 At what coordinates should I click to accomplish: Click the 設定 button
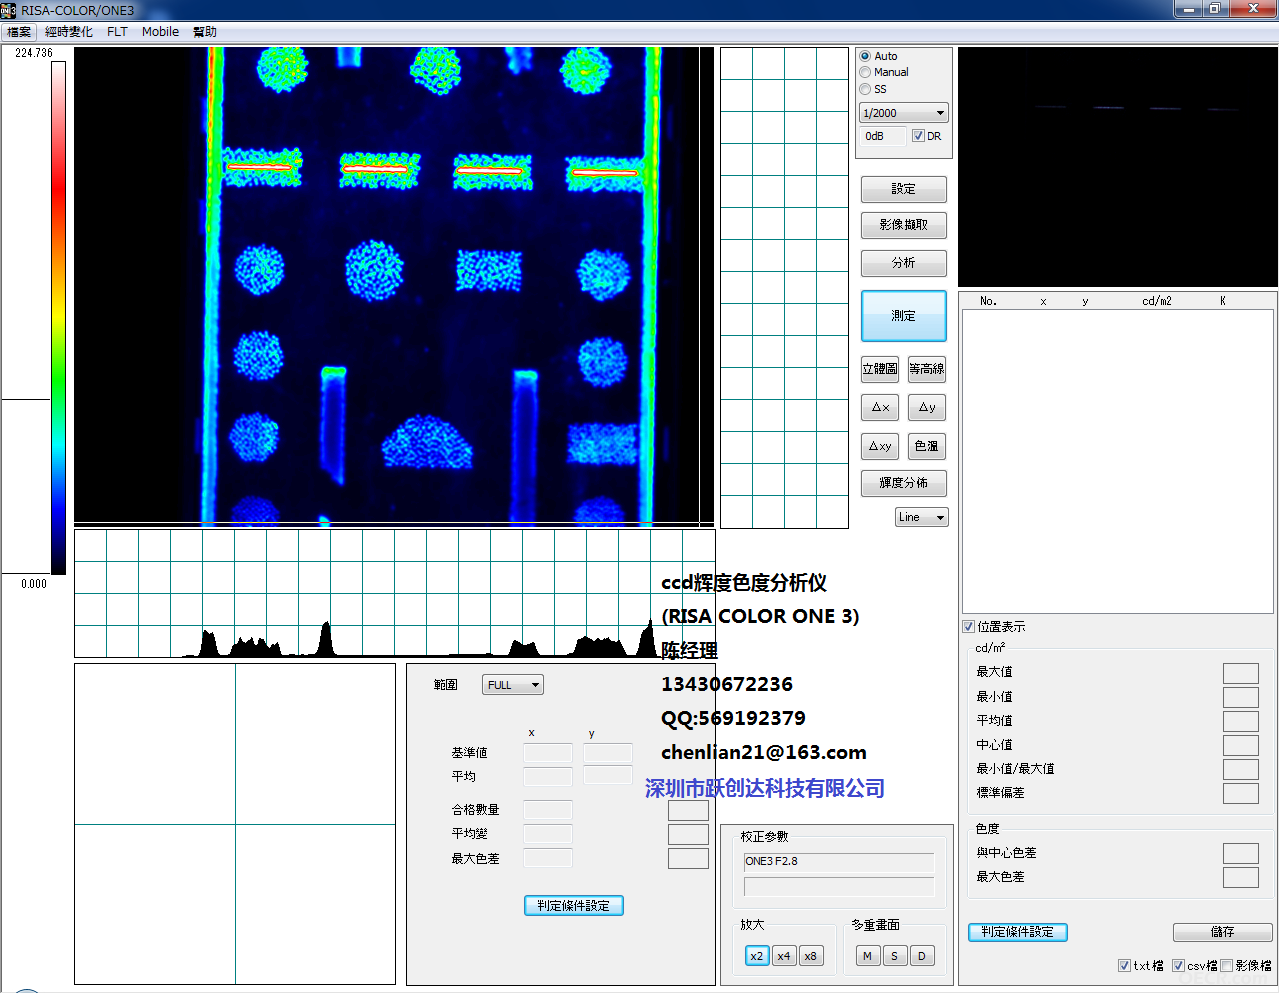[903, 189]
